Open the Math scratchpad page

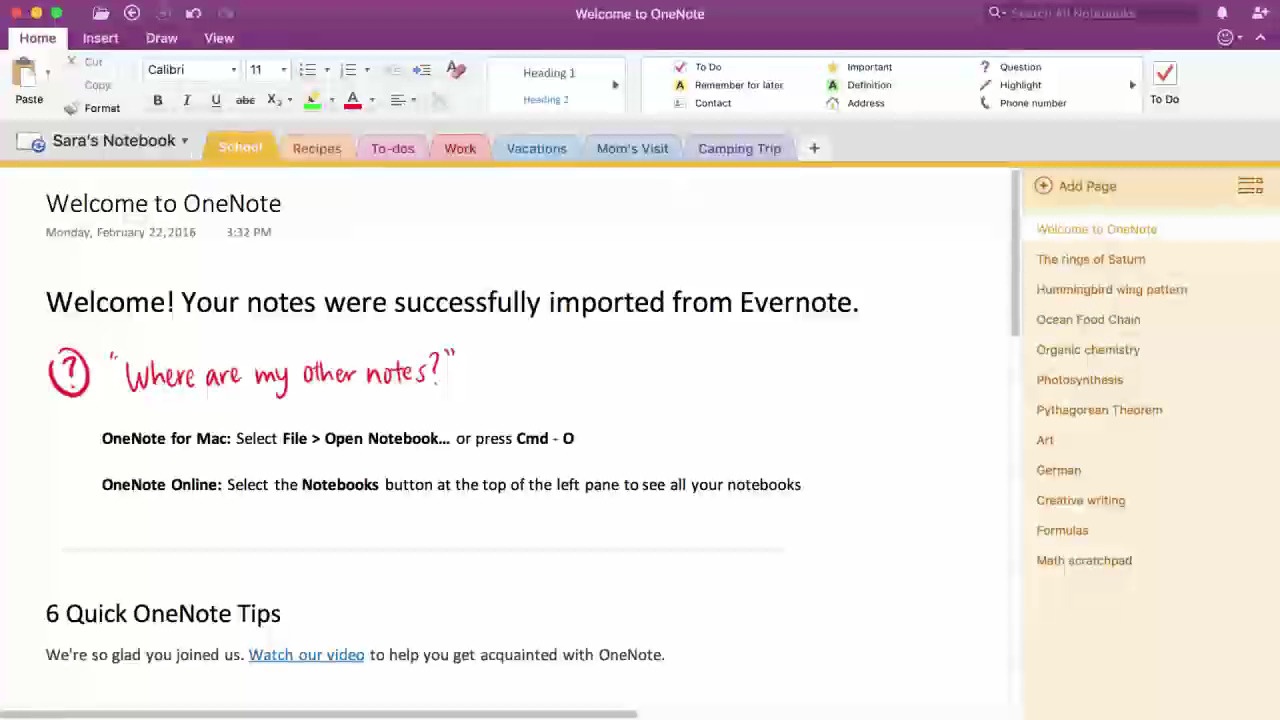[x=1084, y=561]
